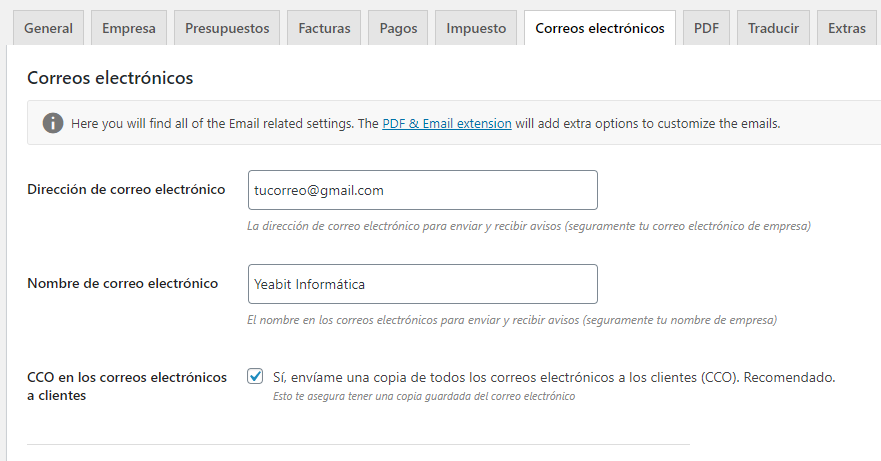Viewport: 881px width, 461px height.
Task: Switch to the Empresa tab
Action: [129, 28]
